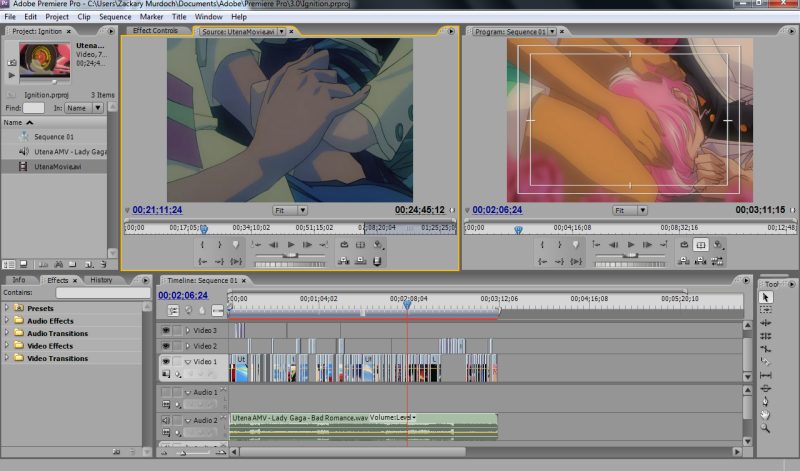
Task: Switch Project panel to list view
Action: pos(9,264)
